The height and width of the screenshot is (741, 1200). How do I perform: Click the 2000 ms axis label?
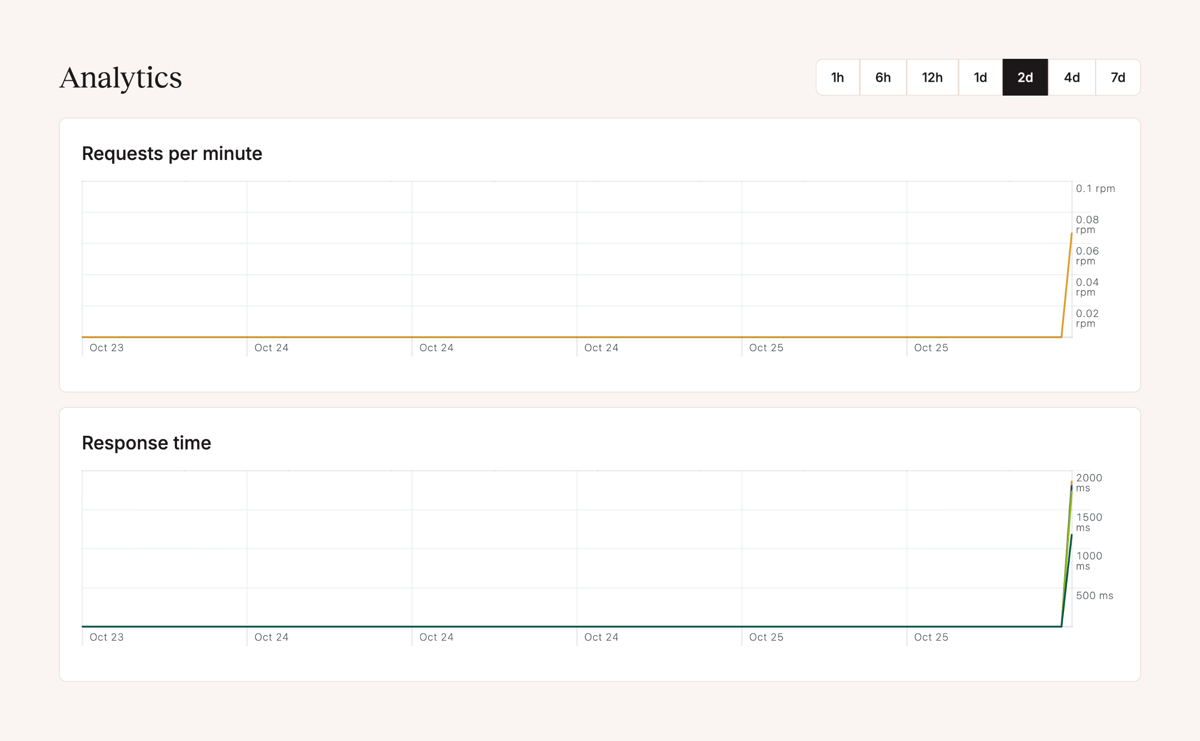tap(1088, 482)
